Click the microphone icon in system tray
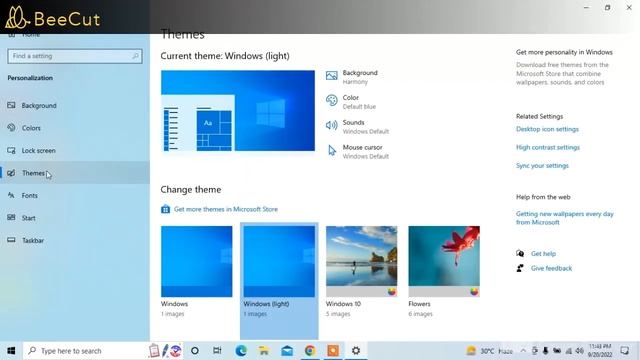 (x=545, y=351)
